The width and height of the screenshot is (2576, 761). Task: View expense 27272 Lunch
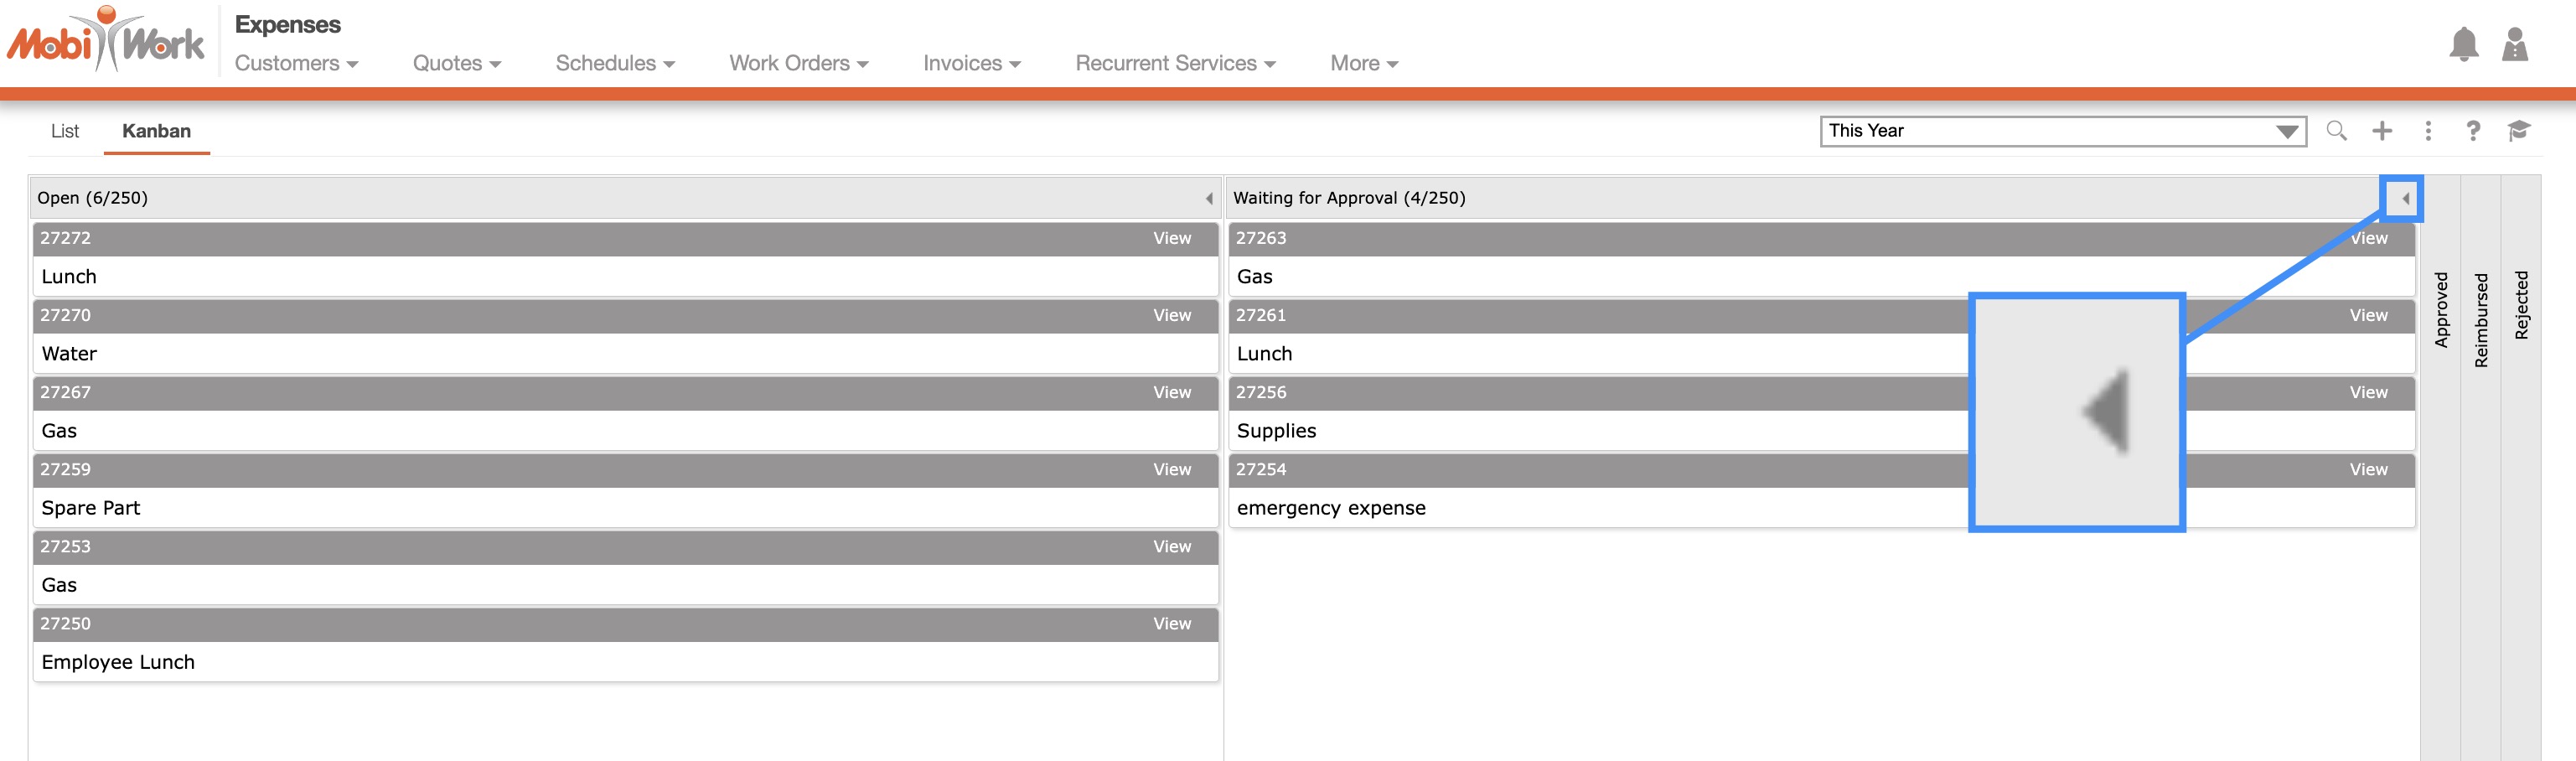pyautogui.click(x=1171, y=238)
